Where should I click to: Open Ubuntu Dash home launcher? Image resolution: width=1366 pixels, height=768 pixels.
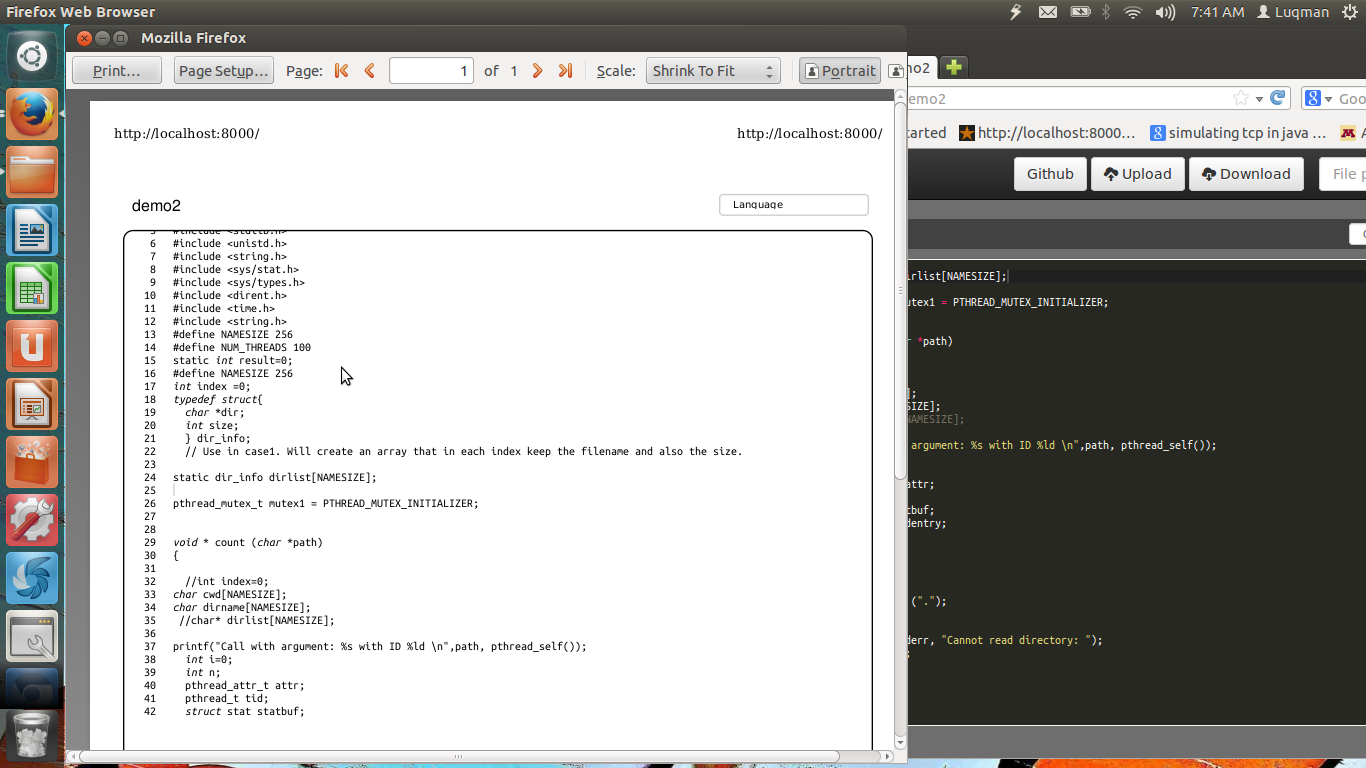(32, 56)
